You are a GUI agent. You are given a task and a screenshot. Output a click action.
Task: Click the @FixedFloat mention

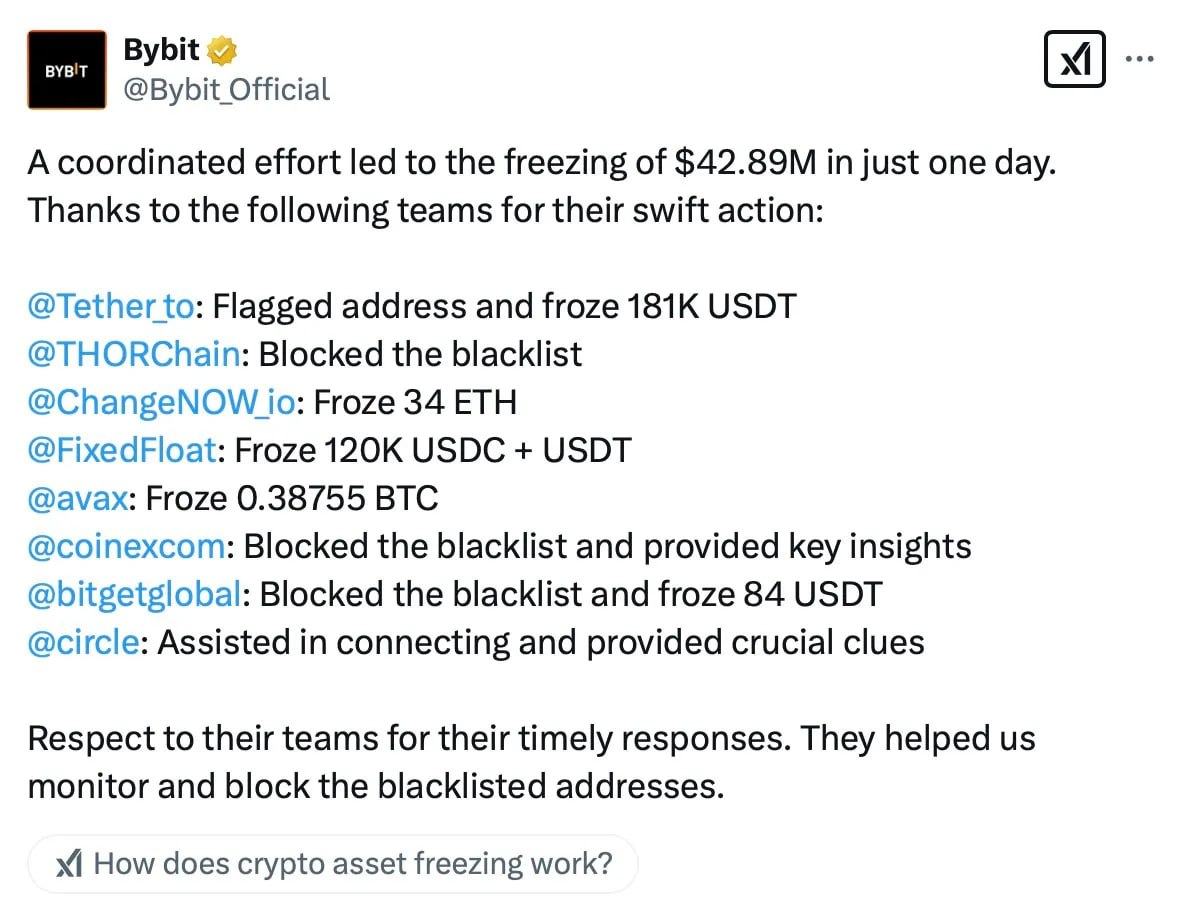(120, 450)
